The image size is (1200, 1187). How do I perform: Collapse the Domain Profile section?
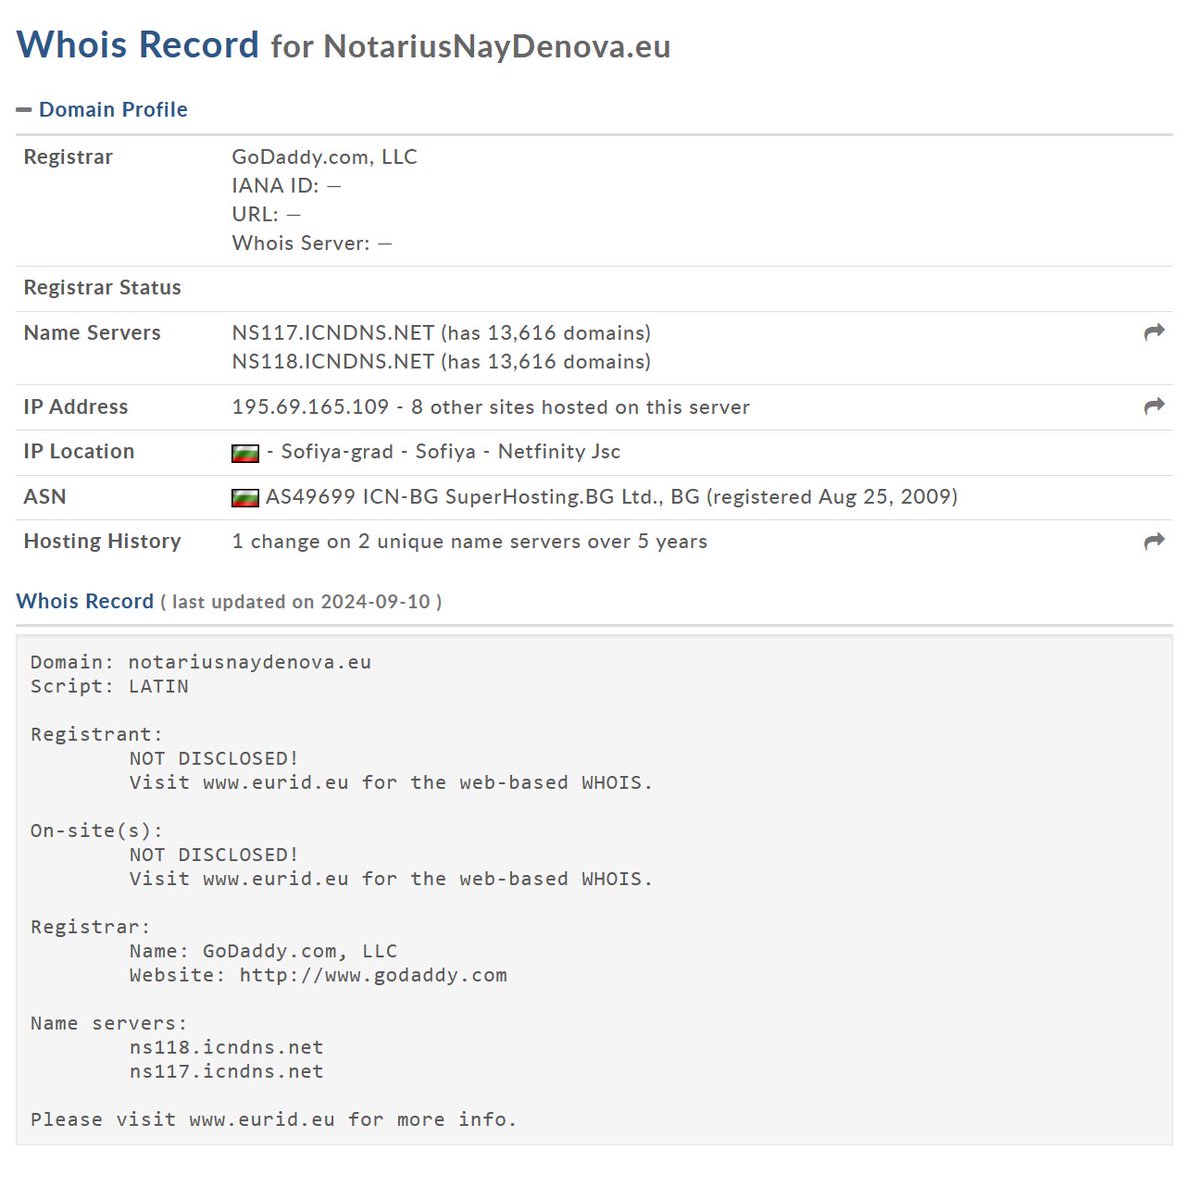coord(102,110)
